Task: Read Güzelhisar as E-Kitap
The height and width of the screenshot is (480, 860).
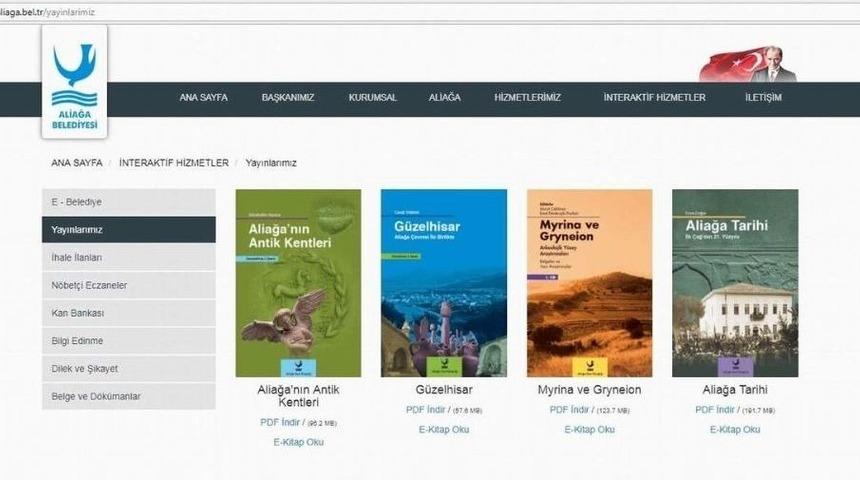Action: (x=444, y=430)
